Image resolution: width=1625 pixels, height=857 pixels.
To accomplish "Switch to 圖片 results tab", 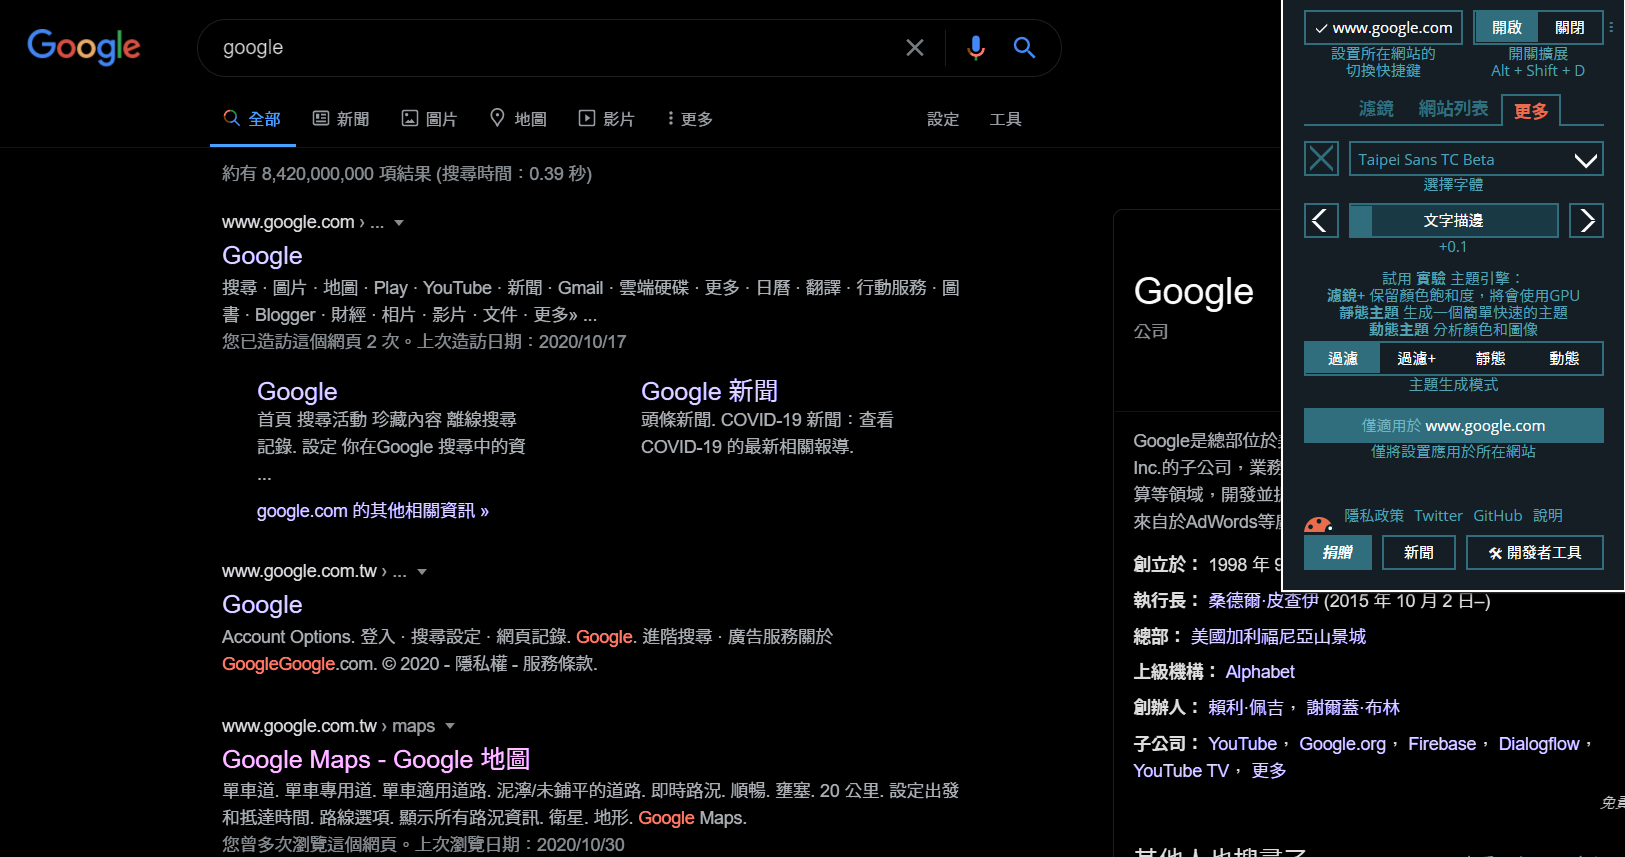I will pyautogui.click(x=429, y=119).
